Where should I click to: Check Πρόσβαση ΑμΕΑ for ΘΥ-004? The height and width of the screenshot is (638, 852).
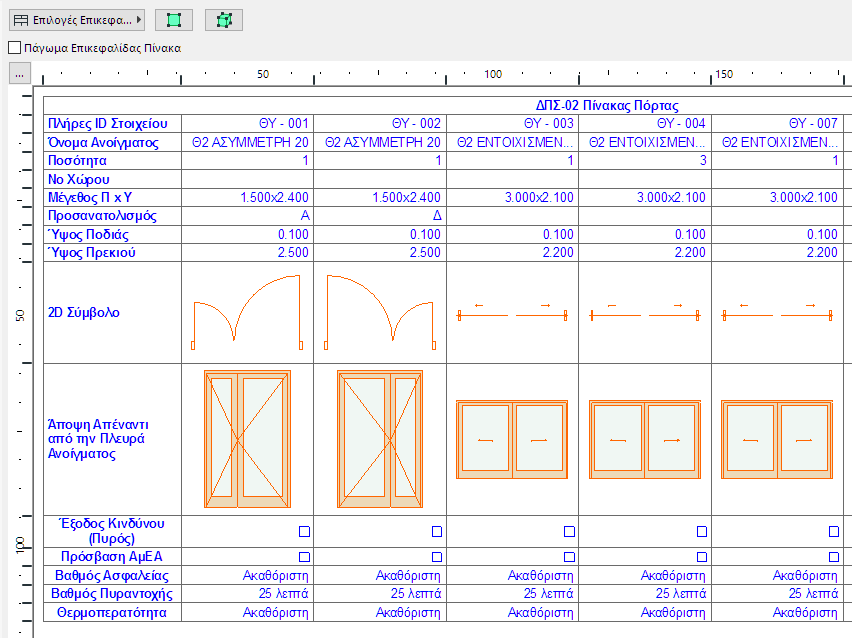(700, 558)
